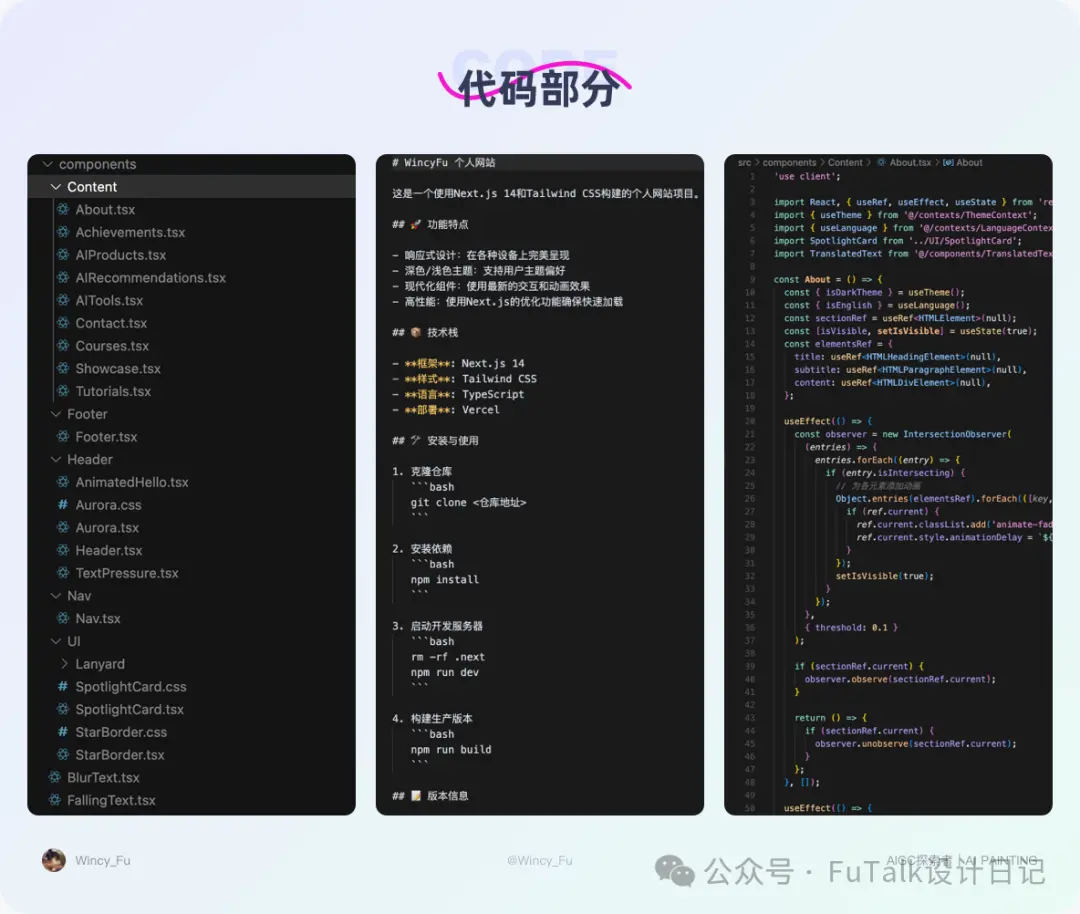Viewport: 1080px width, 914px height.
Task: Click the Content breadcrumb segment
Action: (x=844, y=163)
